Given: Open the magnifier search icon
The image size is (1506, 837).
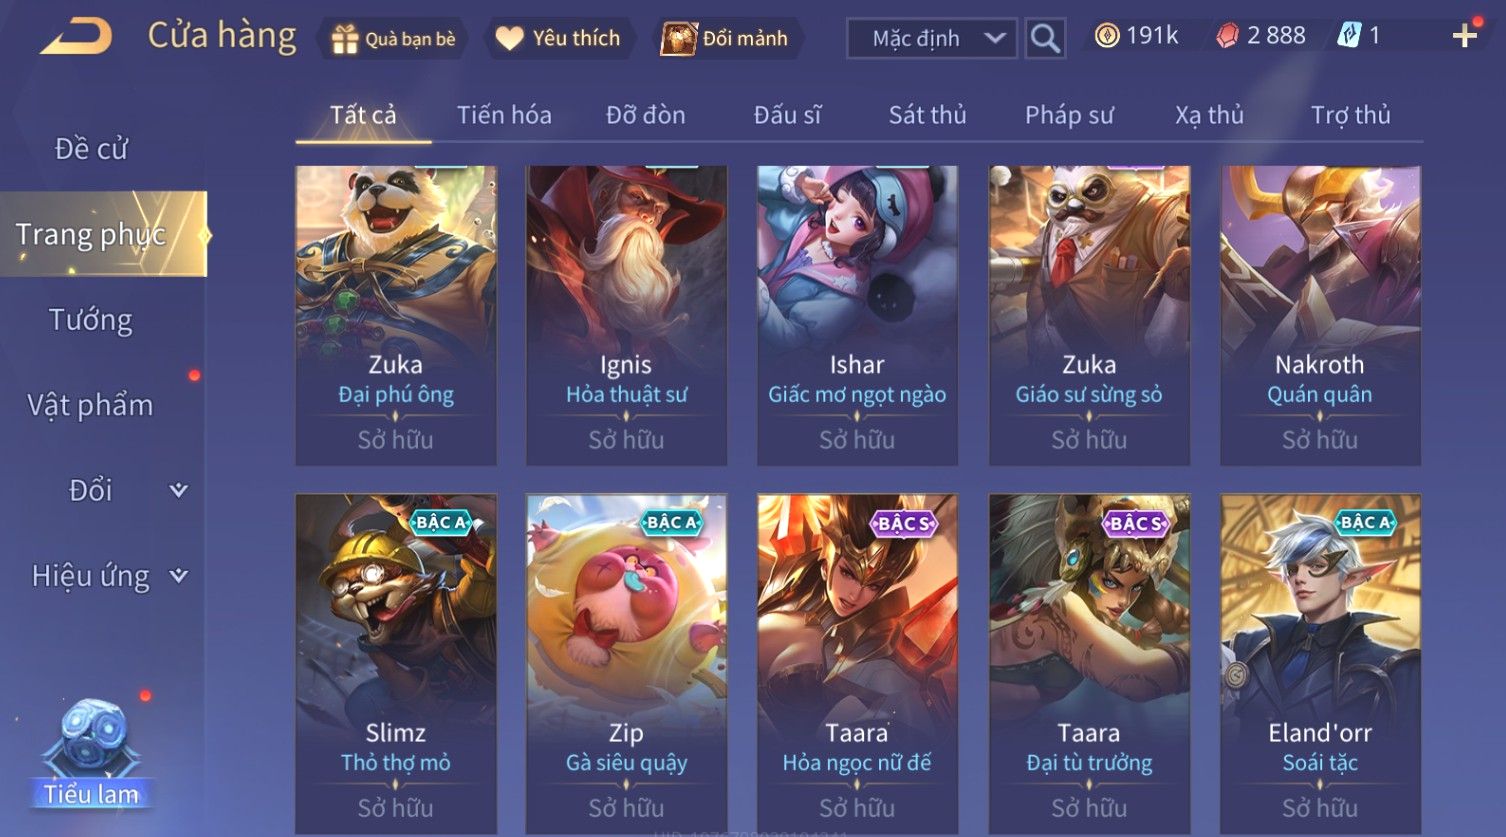Looking at the screenshot, I should pyautogui.click(x=1045, y=39).
